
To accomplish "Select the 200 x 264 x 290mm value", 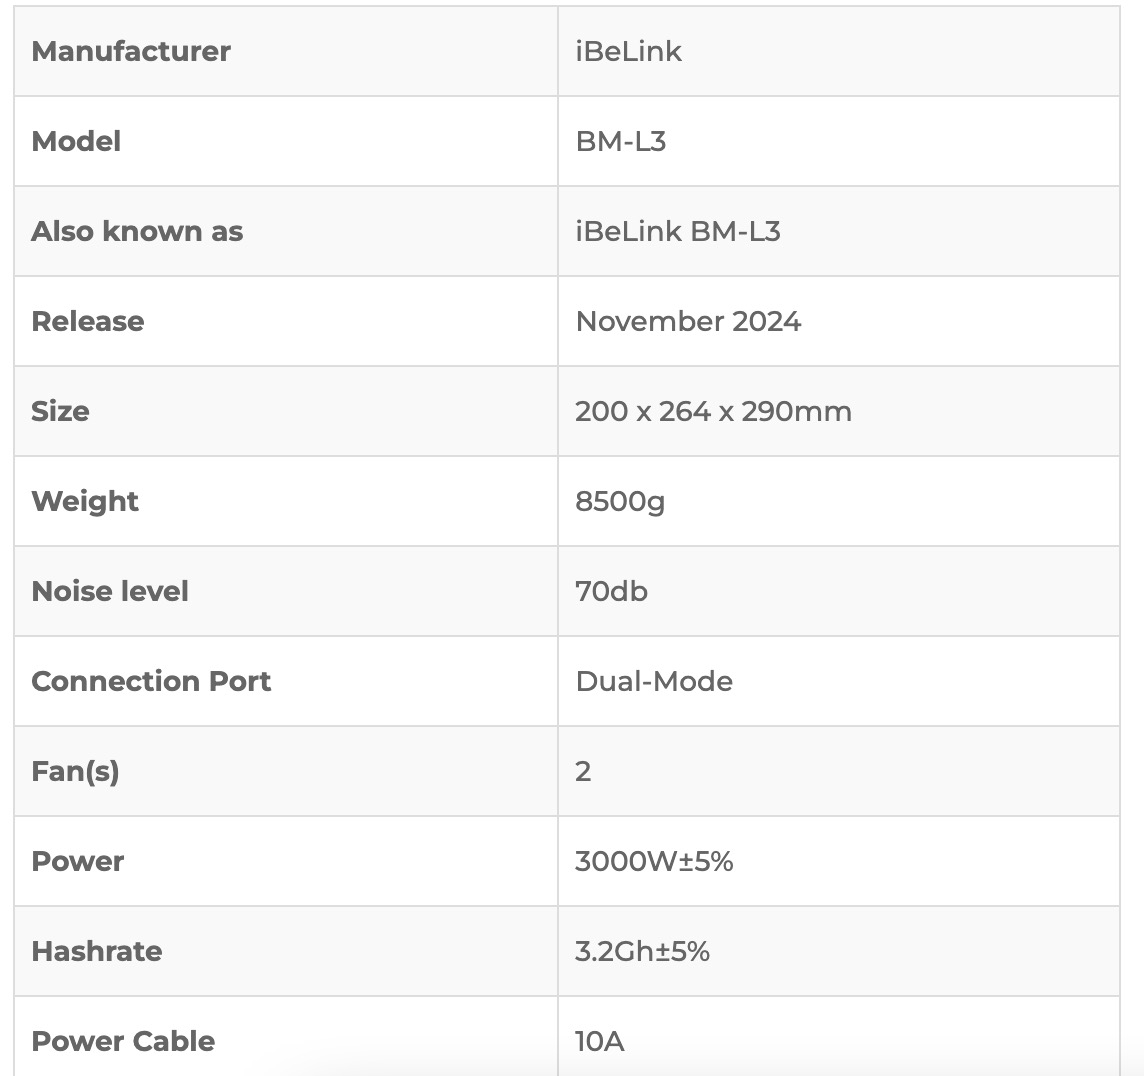I will [714, 411].
